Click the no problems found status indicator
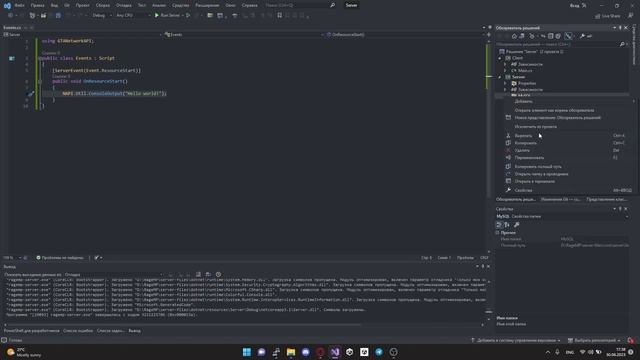Screen dimensions: 640x360 point(60,258)
